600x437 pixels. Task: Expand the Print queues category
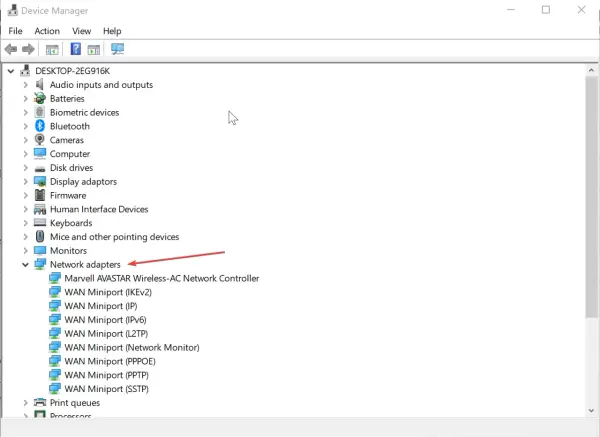pyautogui.click(x=25, y=403)
